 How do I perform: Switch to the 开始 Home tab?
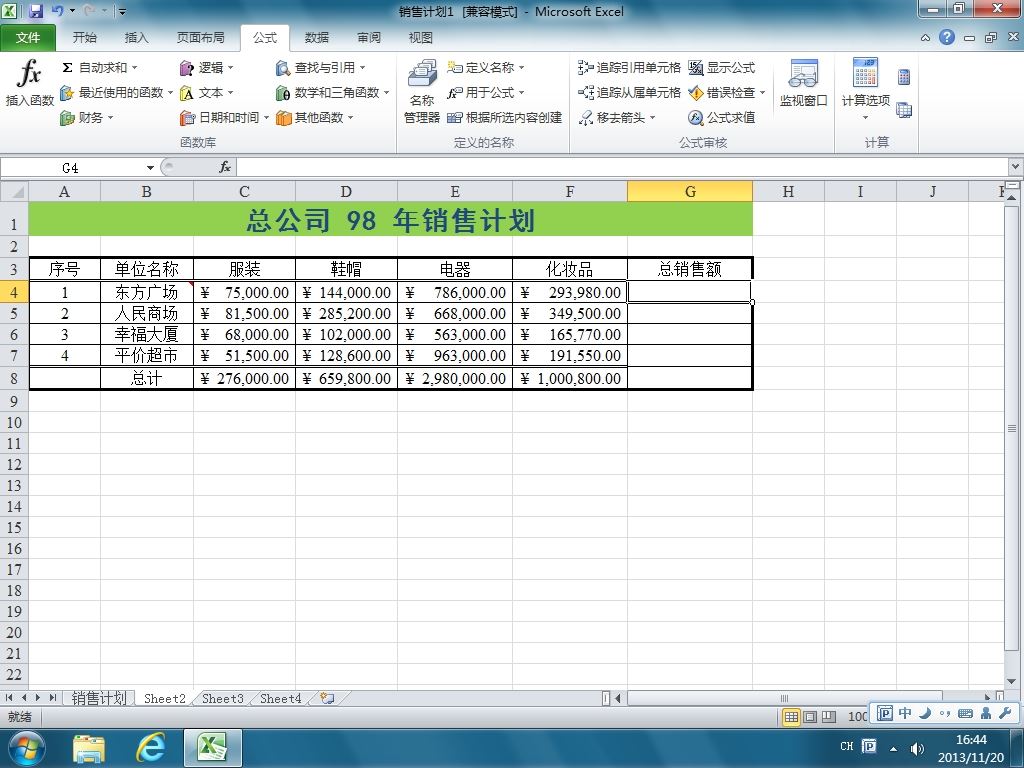(84, 37)
